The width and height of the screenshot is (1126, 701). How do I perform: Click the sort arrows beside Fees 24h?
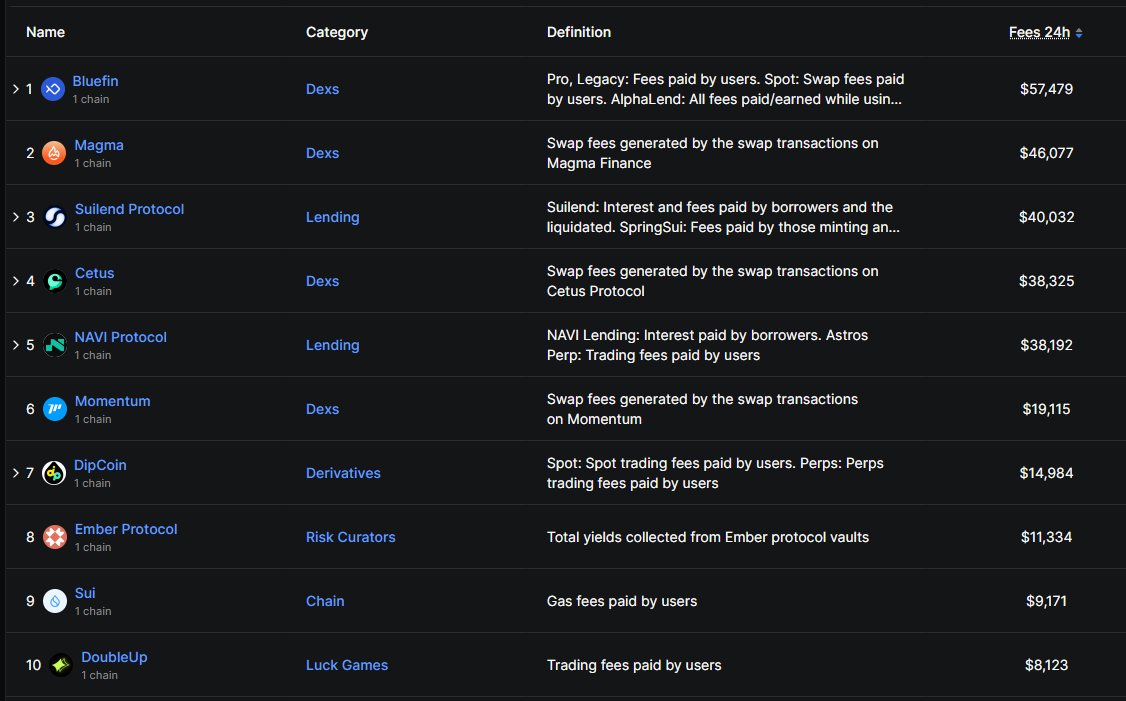click(x=1079, y=32)
